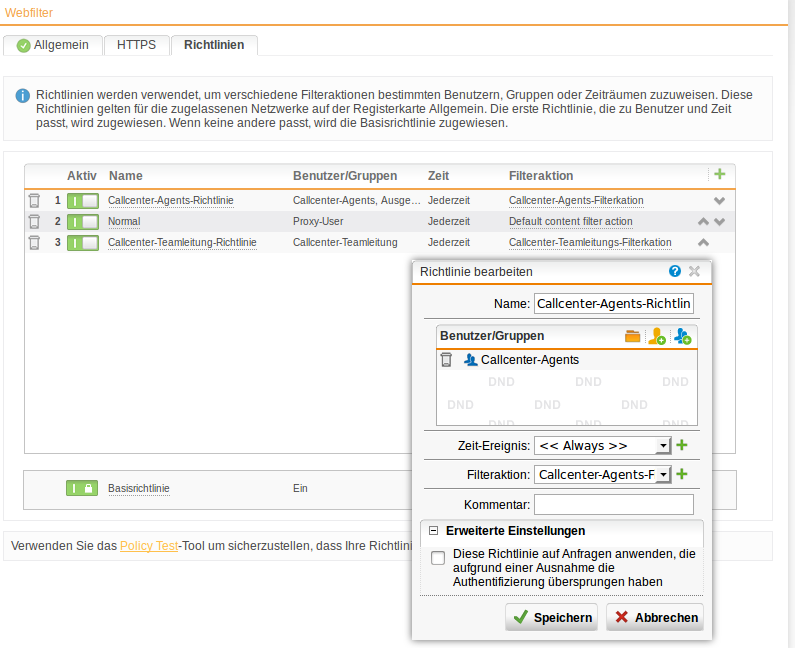Toggle active switch for Callcenter-Agents-Richtlinie
Screen dimensions: 795x648
coord(83,200)
